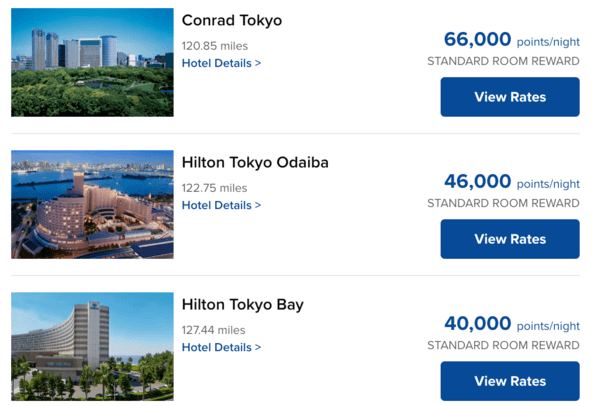Select the 66,000 points/night price

pyautogui.click(x=512, y=39)
